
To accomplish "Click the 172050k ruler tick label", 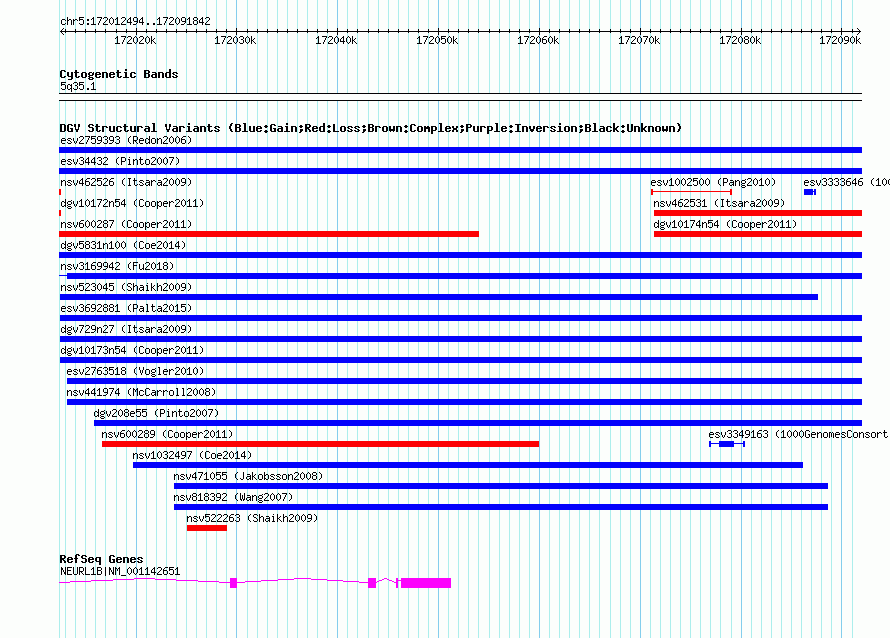I will pyautogui.click(x=437, y=40).
